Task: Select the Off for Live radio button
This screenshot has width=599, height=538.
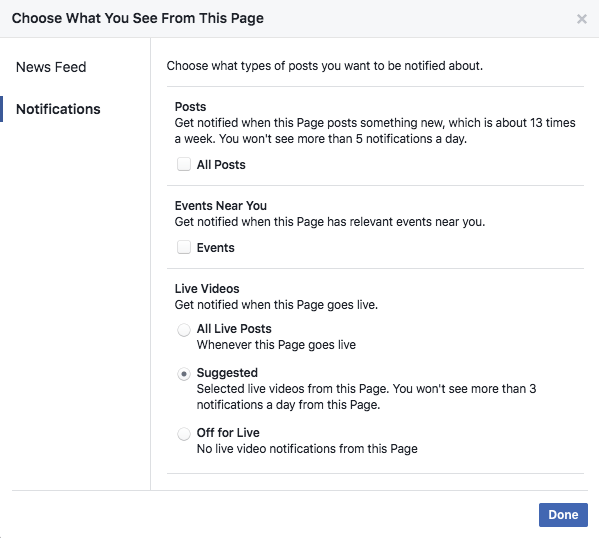Action: point(184,434)
